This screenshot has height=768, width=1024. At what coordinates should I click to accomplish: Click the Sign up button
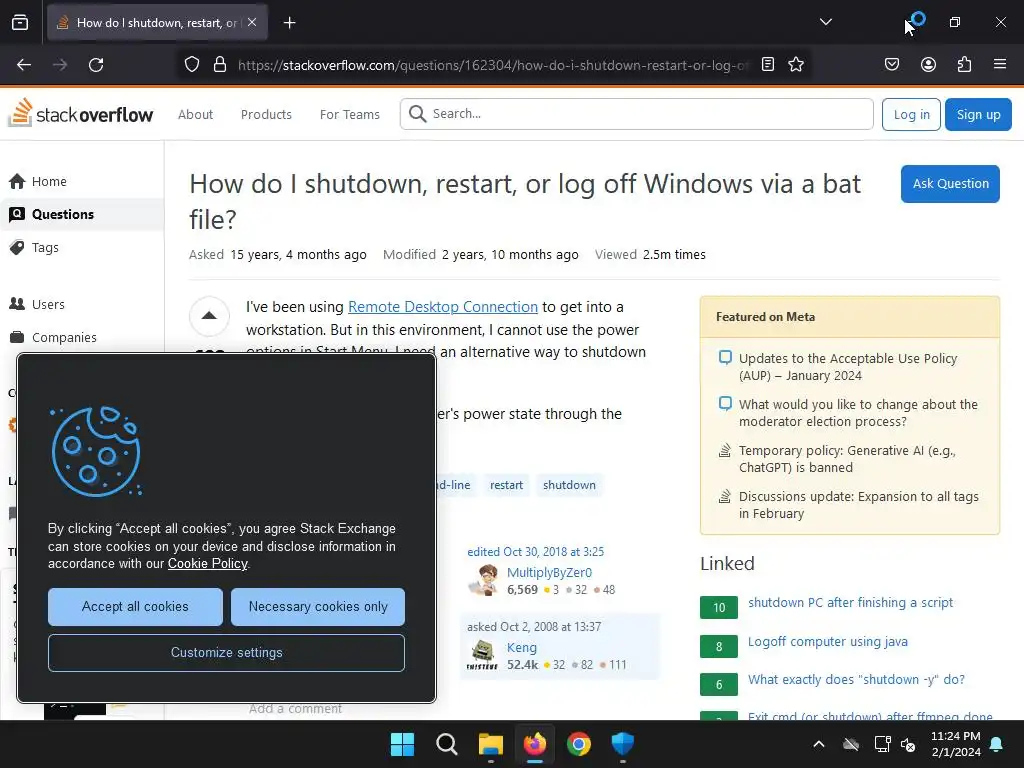[978, 114]
